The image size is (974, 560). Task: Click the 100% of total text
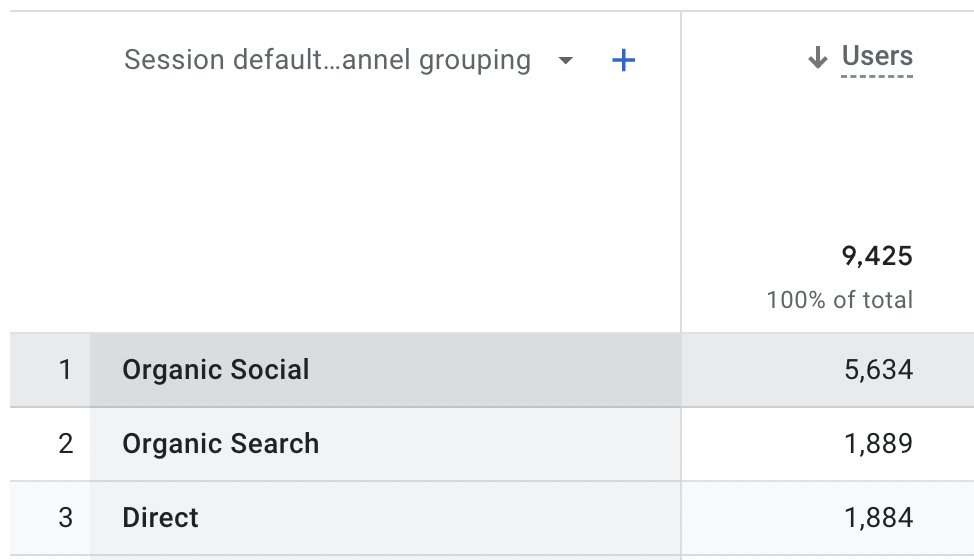[x=839, y=300]
